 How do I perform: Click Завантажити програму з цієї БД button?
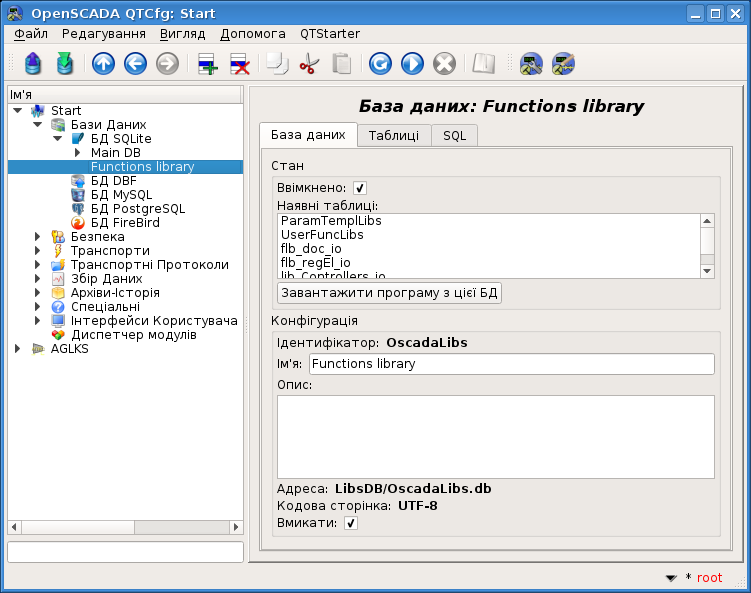389,293
